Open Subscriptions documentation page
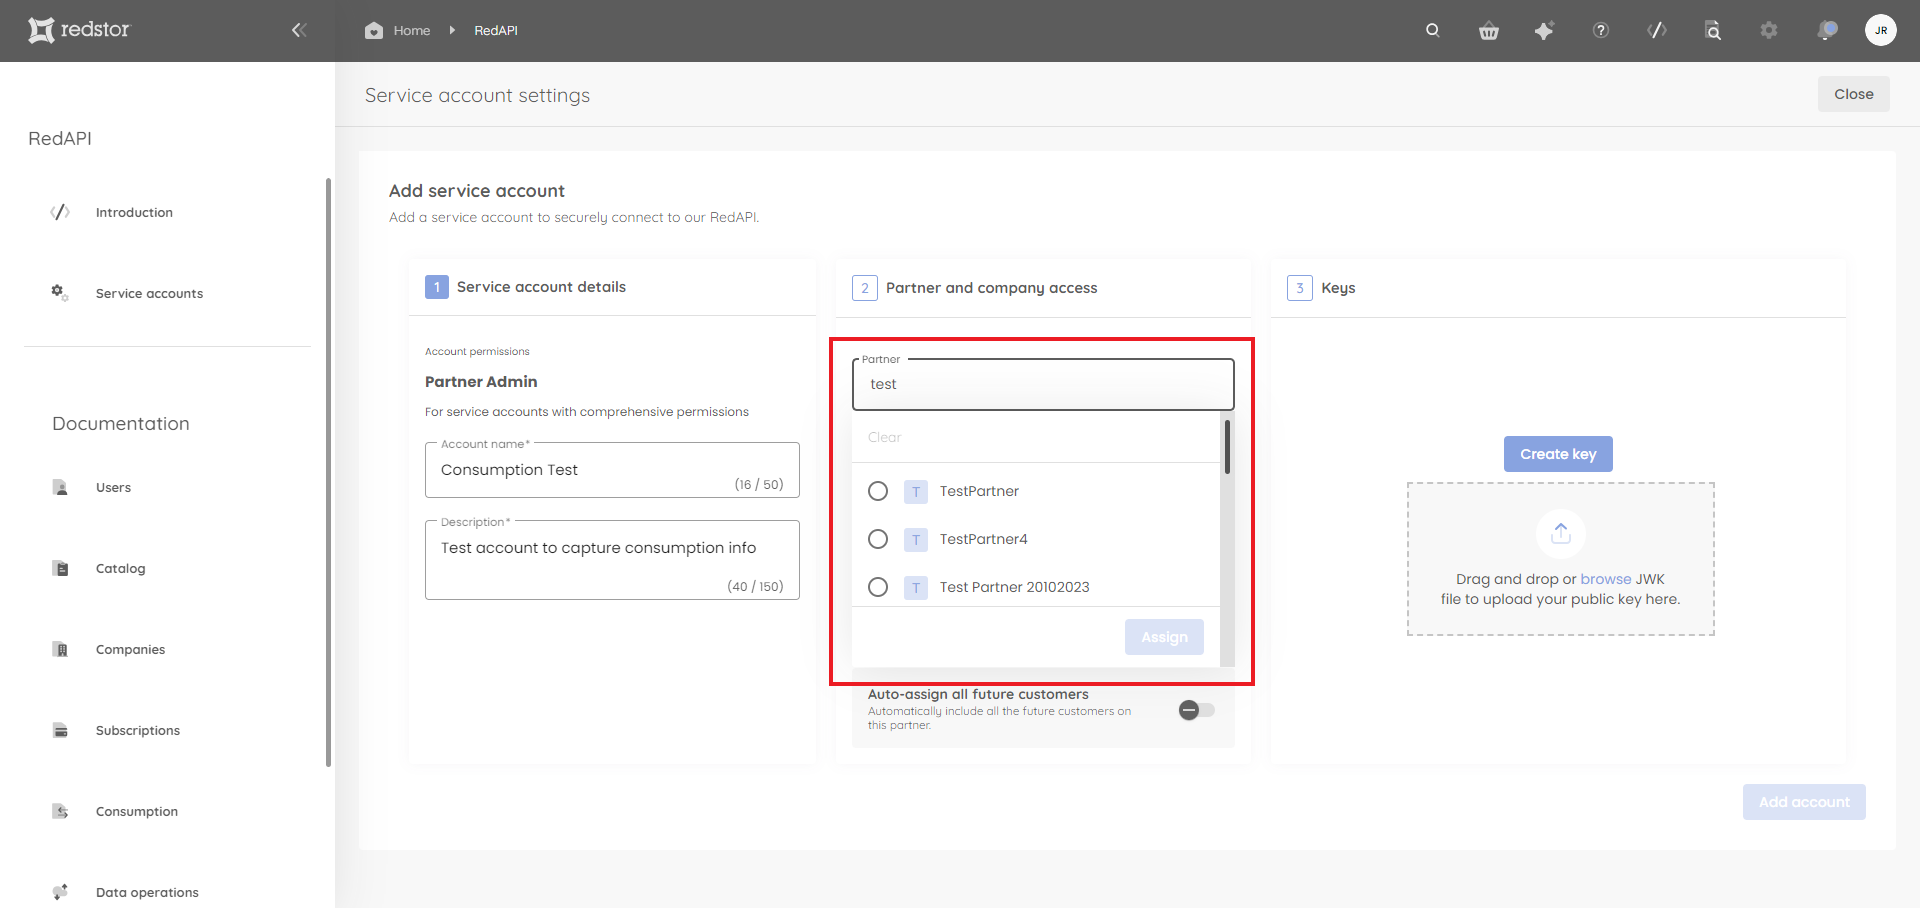Image resolution: width=1920 pixels, height=908 pixels. click(x=138, y=730)
